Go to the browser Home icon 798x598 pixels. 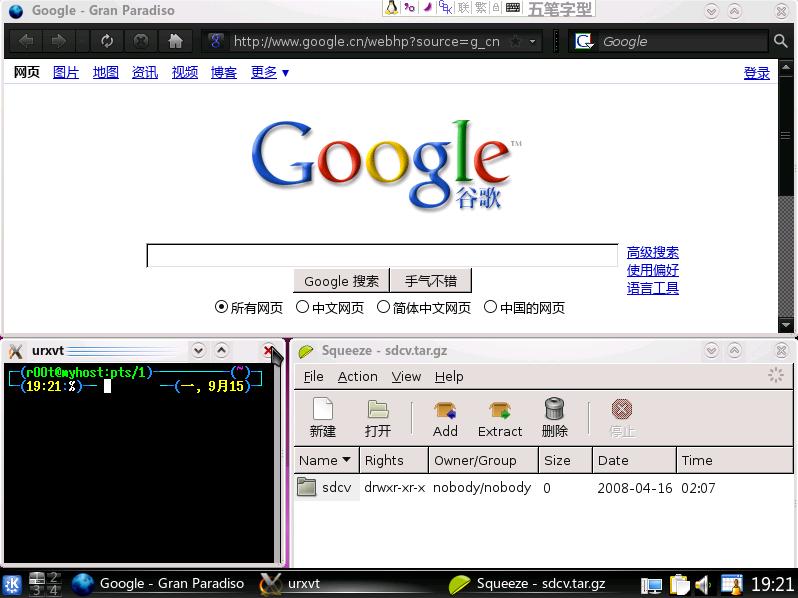coord(175,41)
